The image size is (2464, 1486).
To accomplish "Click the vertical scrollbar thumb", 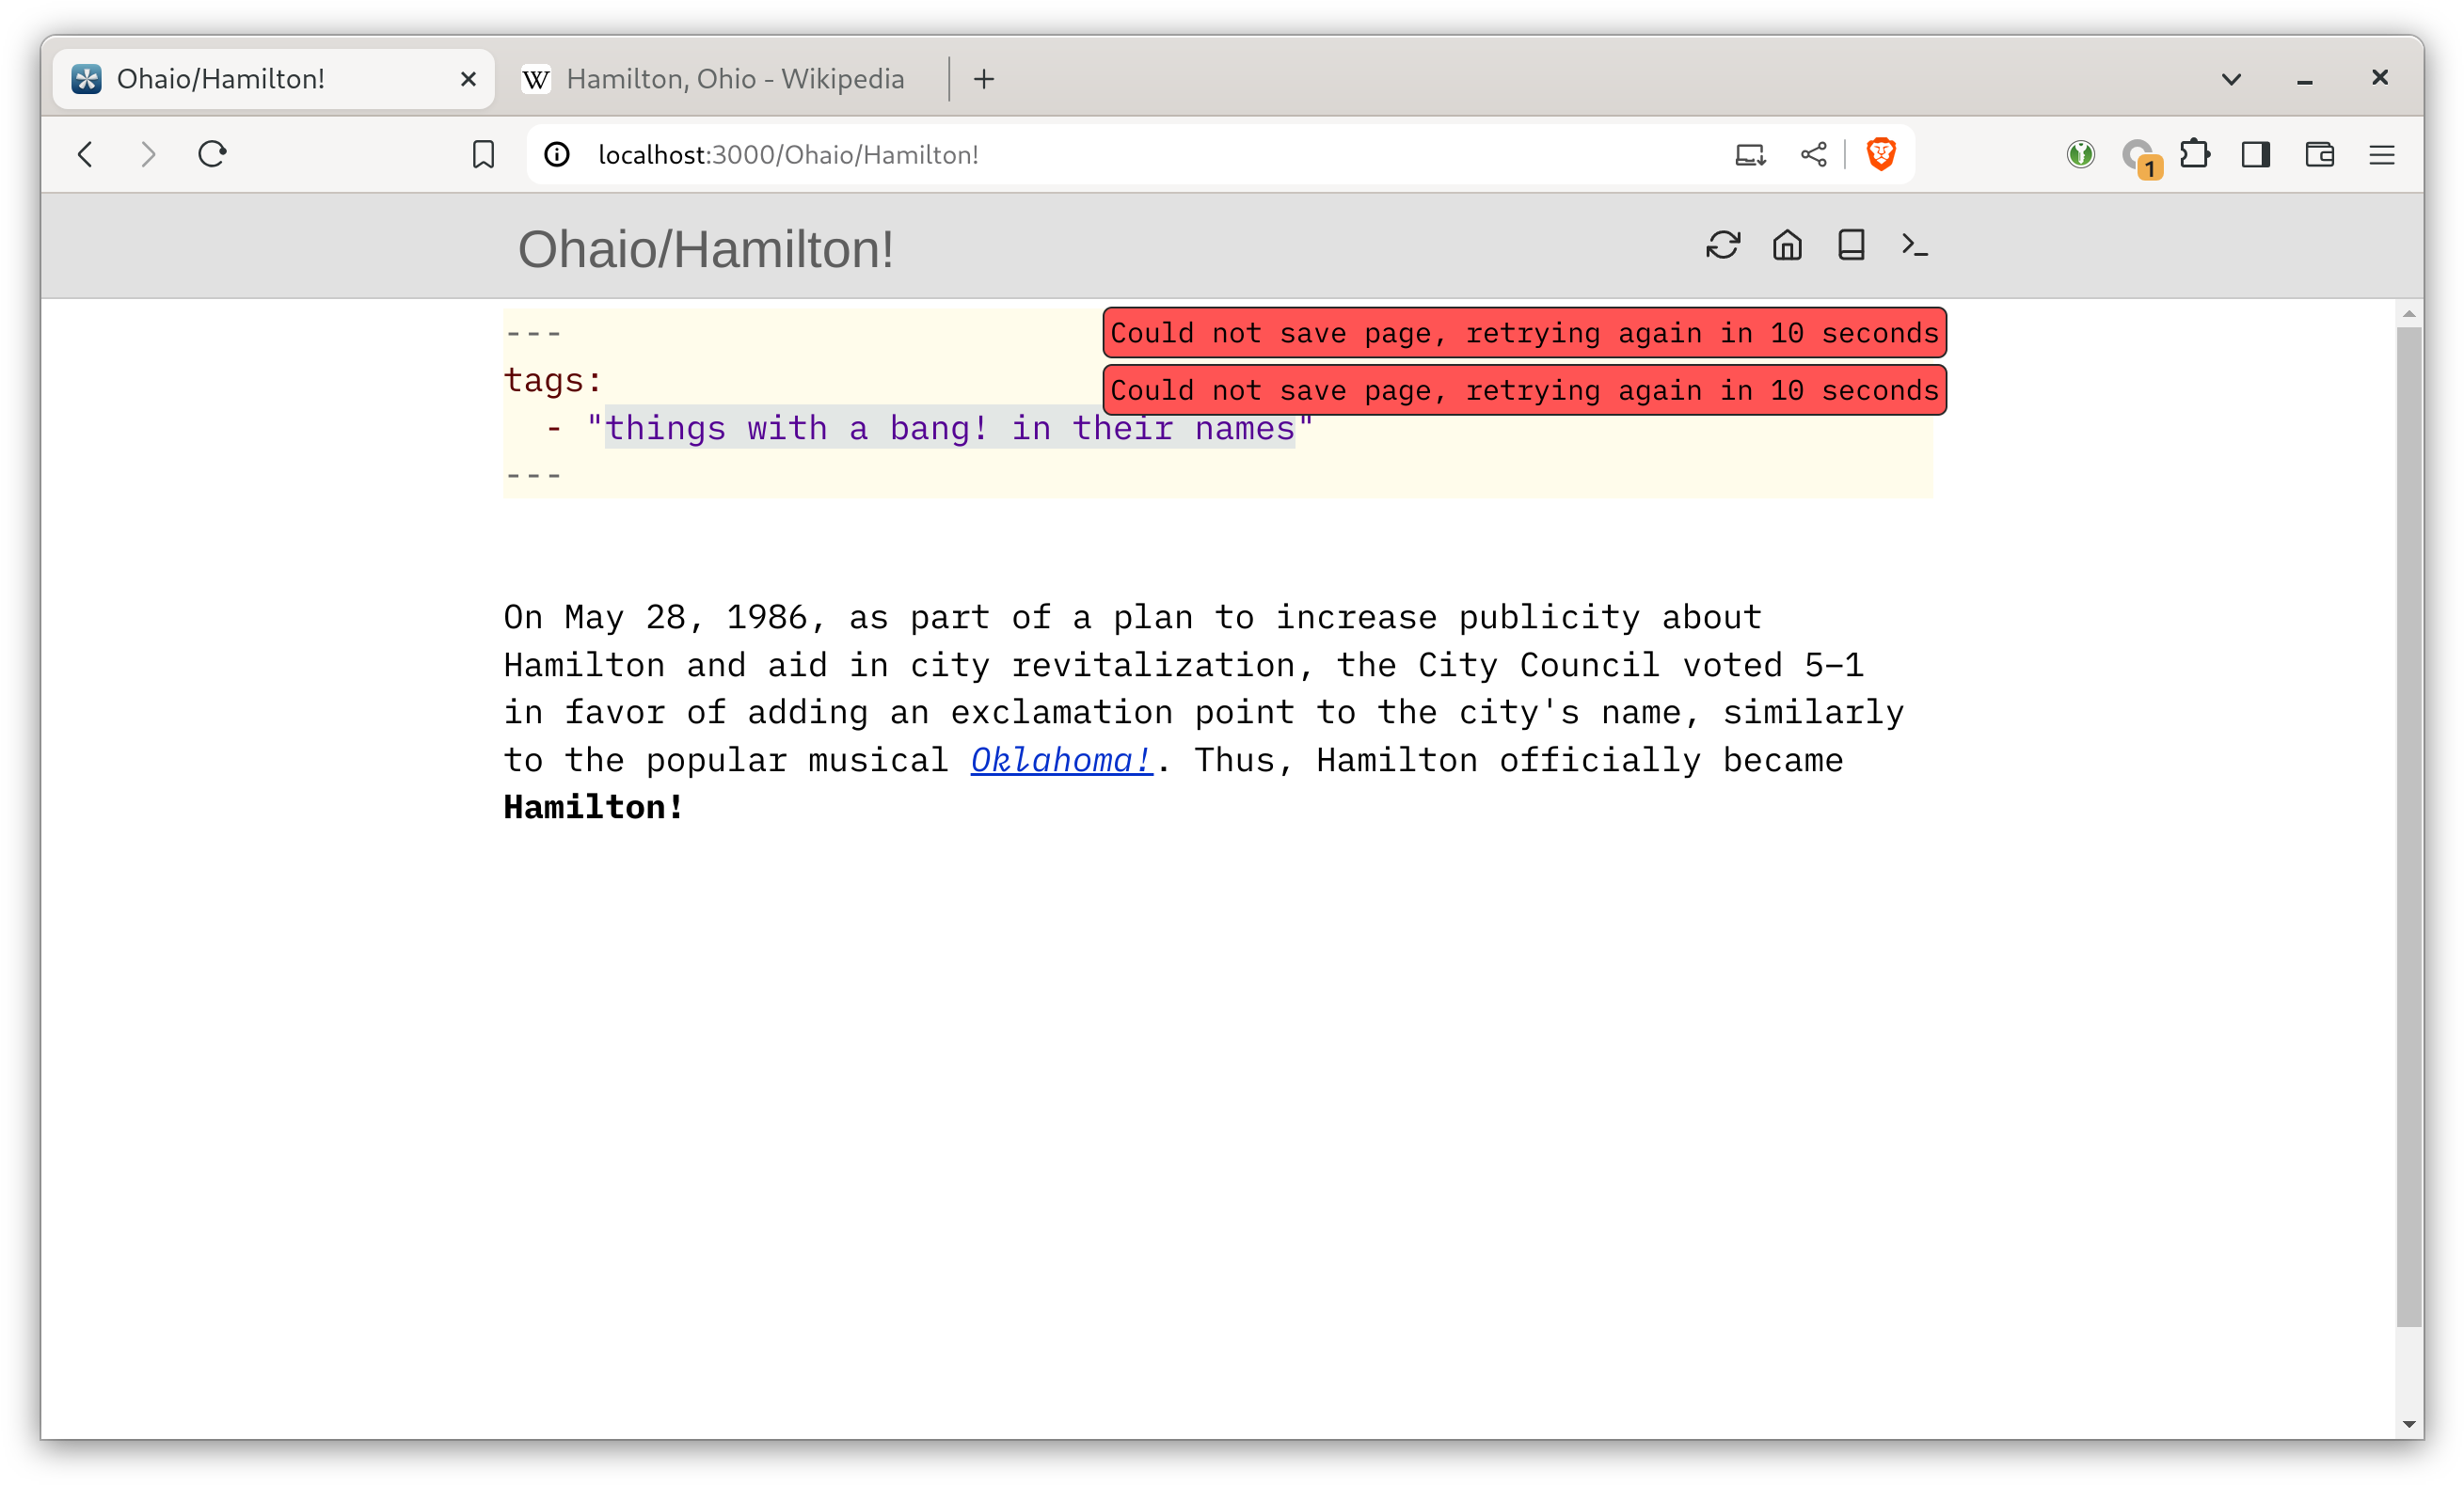I will [x=2408, y=825].
